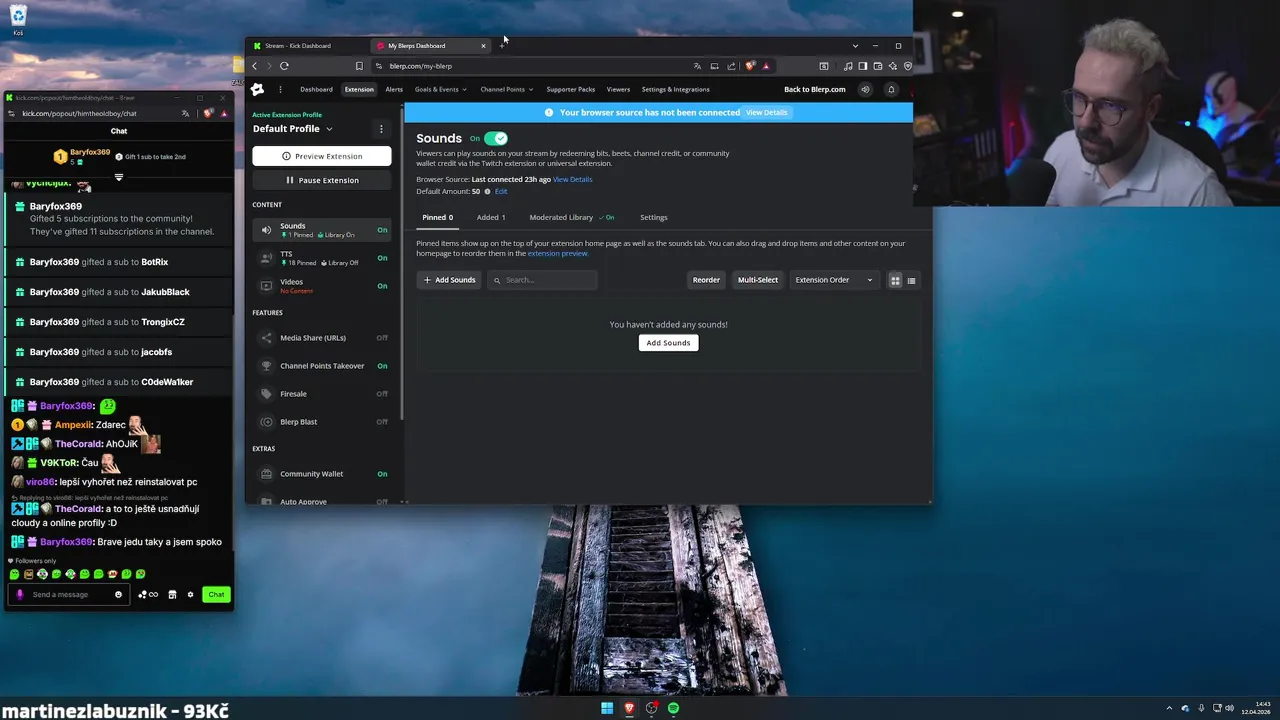Screen dimensions: 1280x720
Task: Open the Recycle Bin desktop icon
Action: [18, 18]
